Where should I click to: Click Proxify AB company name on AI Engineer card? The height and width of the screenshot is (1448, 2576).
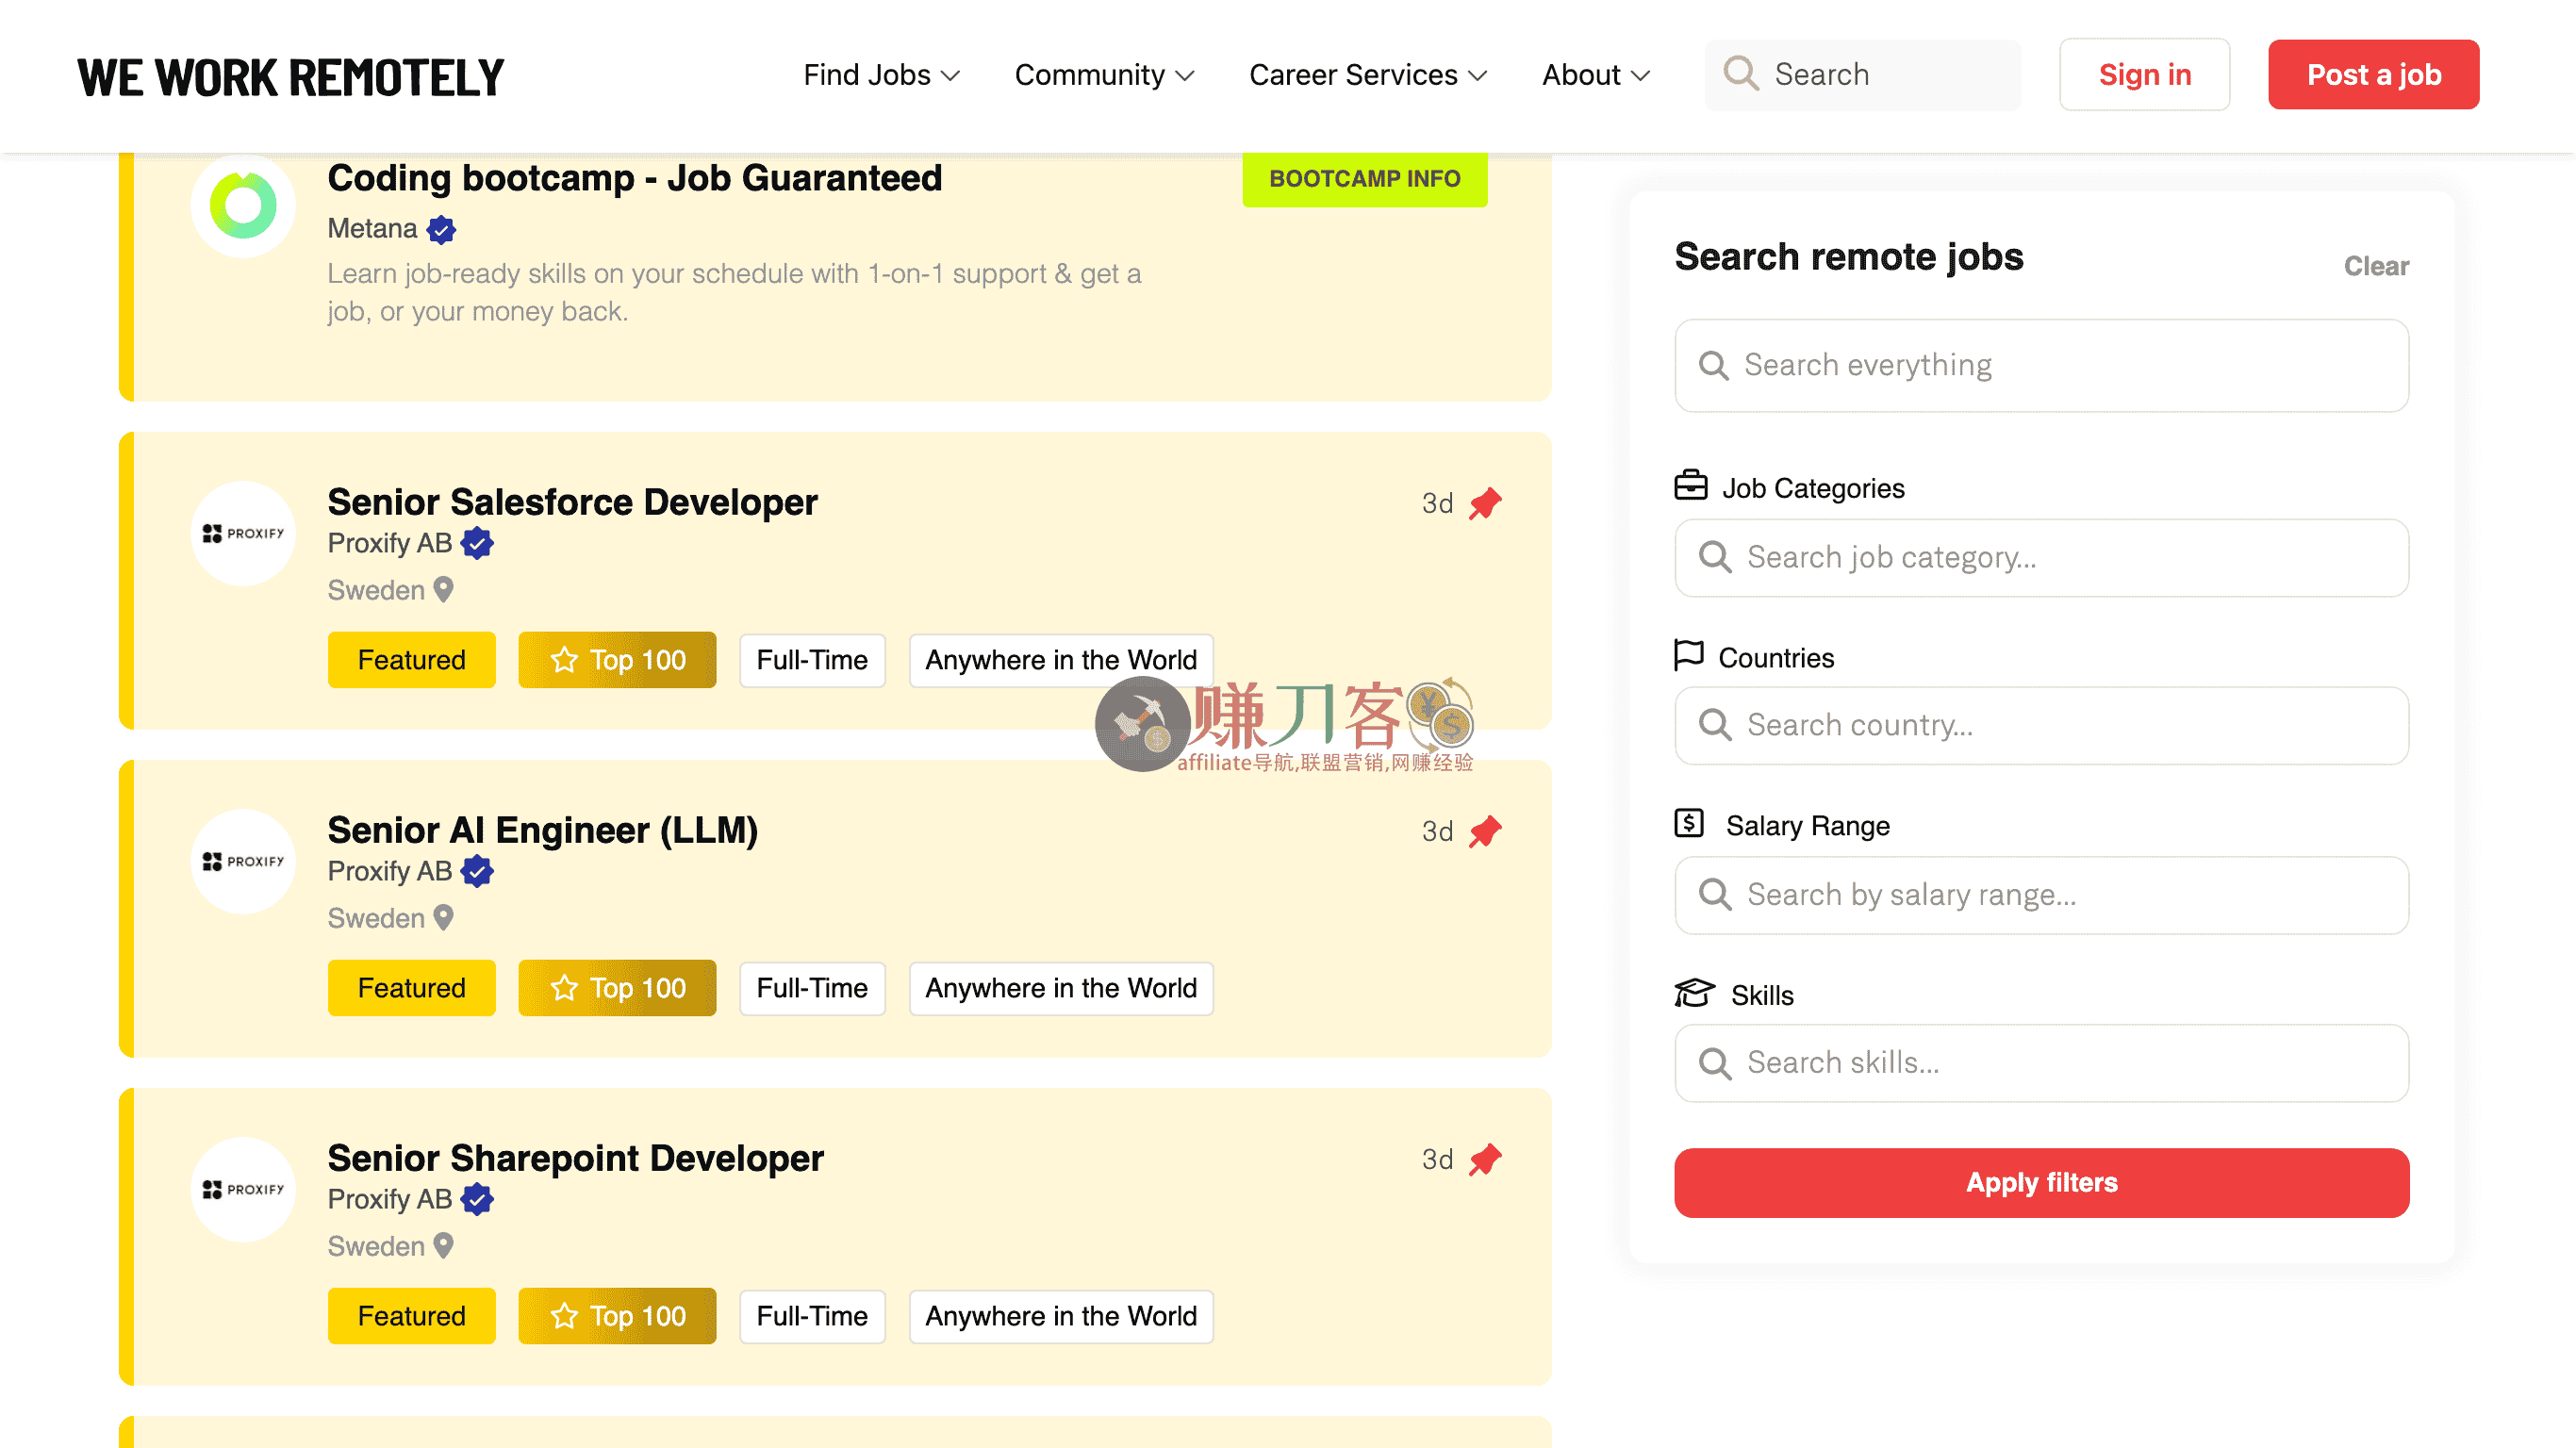(x=390, y=871)
